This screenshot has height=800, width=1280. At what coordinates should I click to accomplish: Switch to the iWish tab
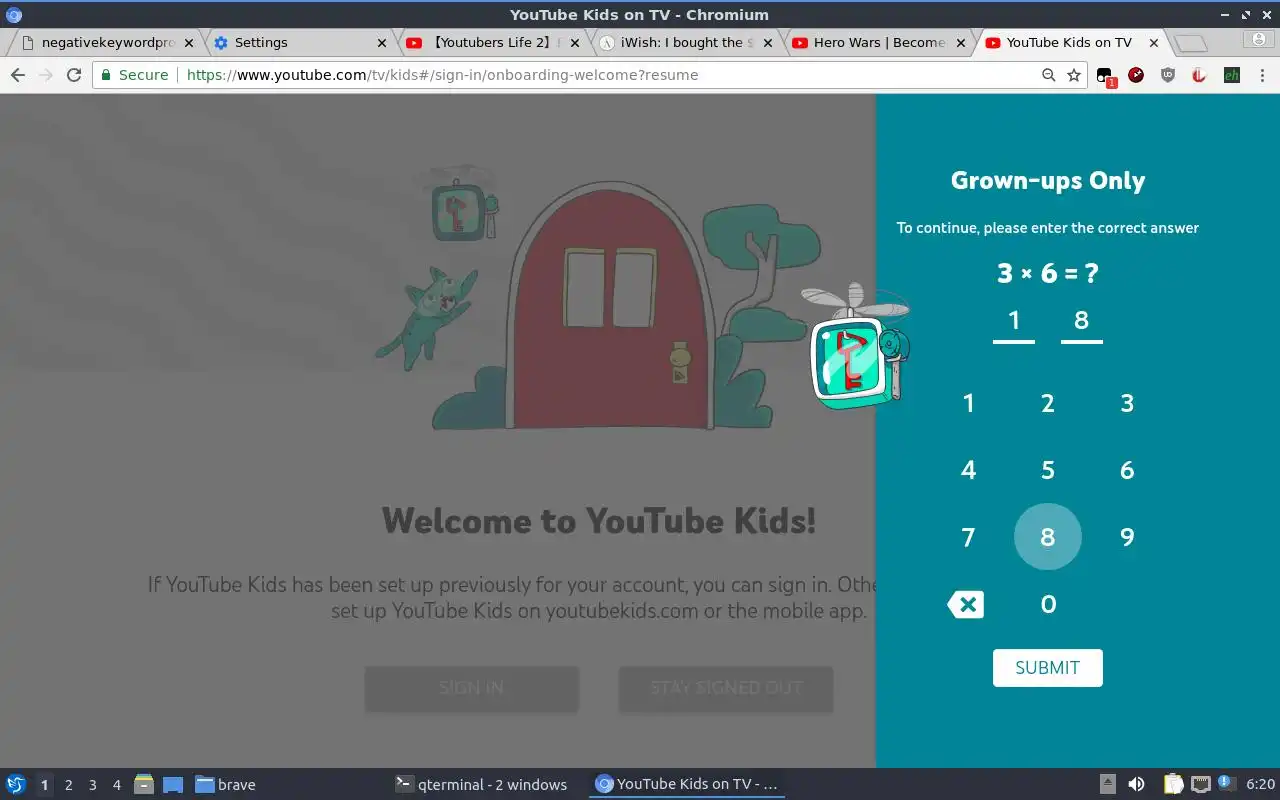point(685,42)
